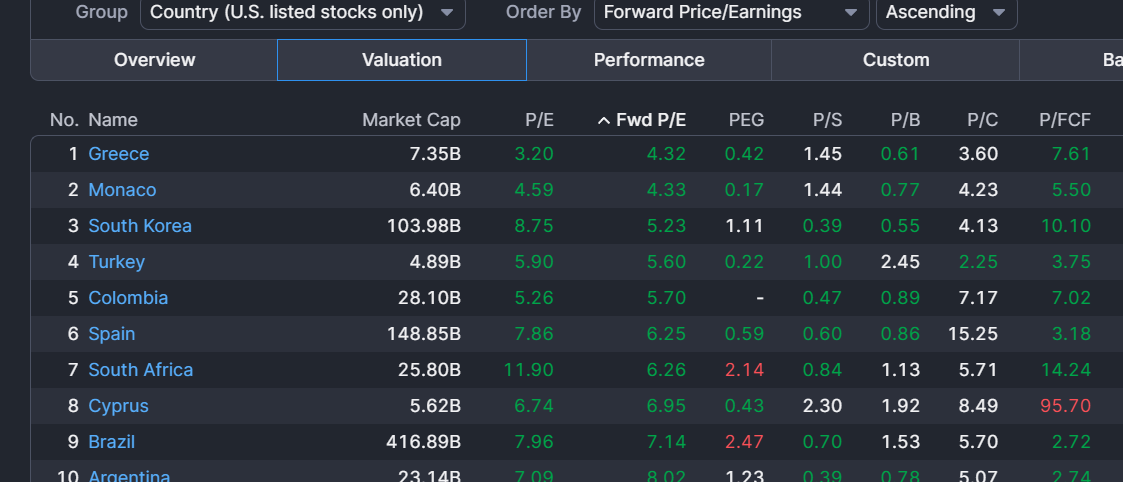The width and height of the screenshot is (1123, 482).
Task: Select the Valuation tab
Action: (402, 60)
